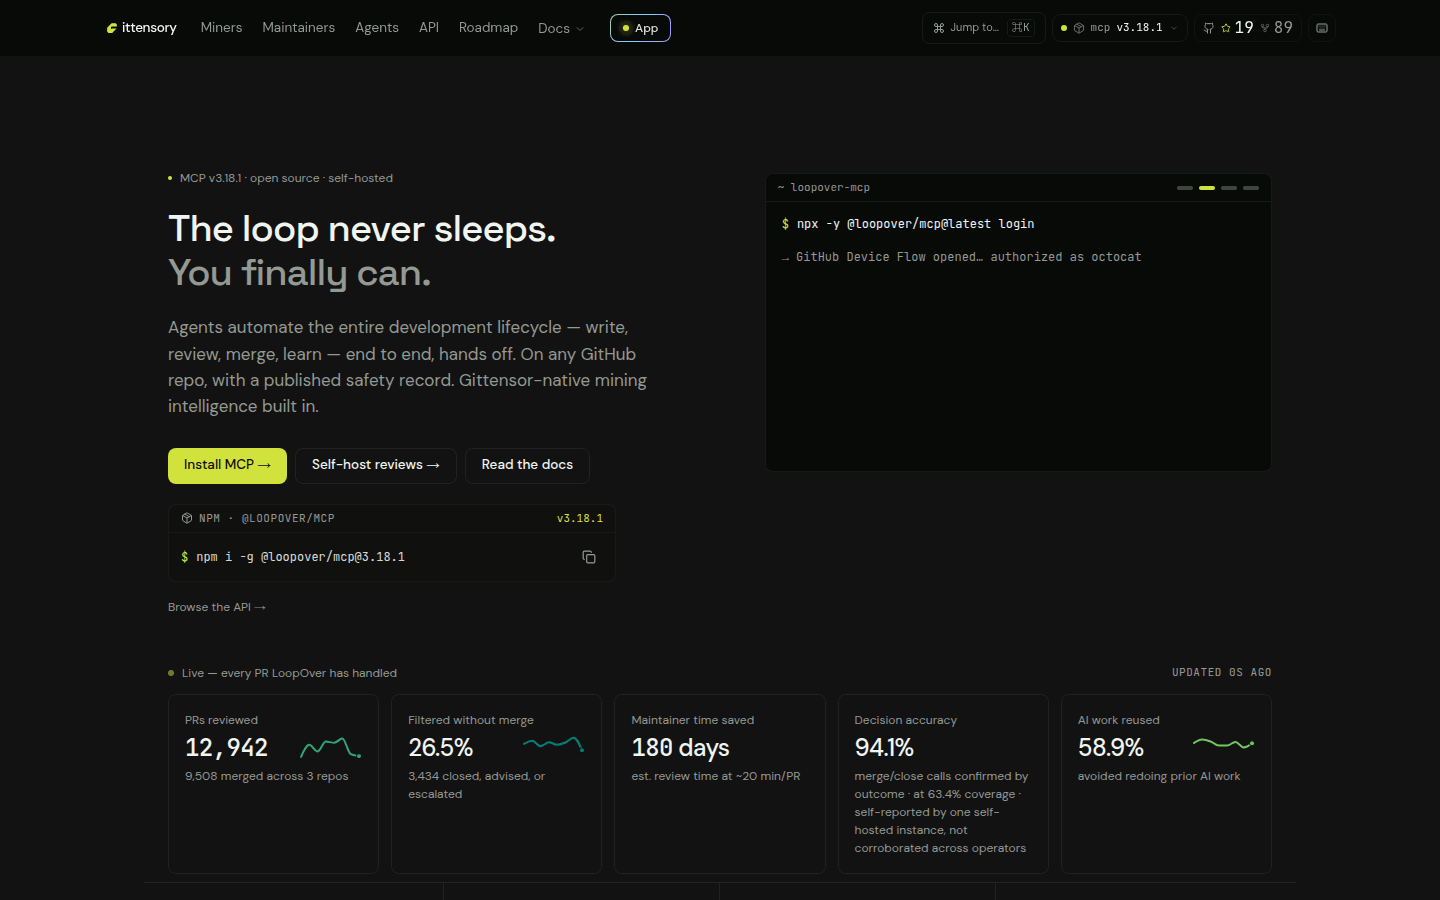Screen dimensions: 1440x900
Task: Click the NPM package cube icon
Action: (x=187, y=518)
